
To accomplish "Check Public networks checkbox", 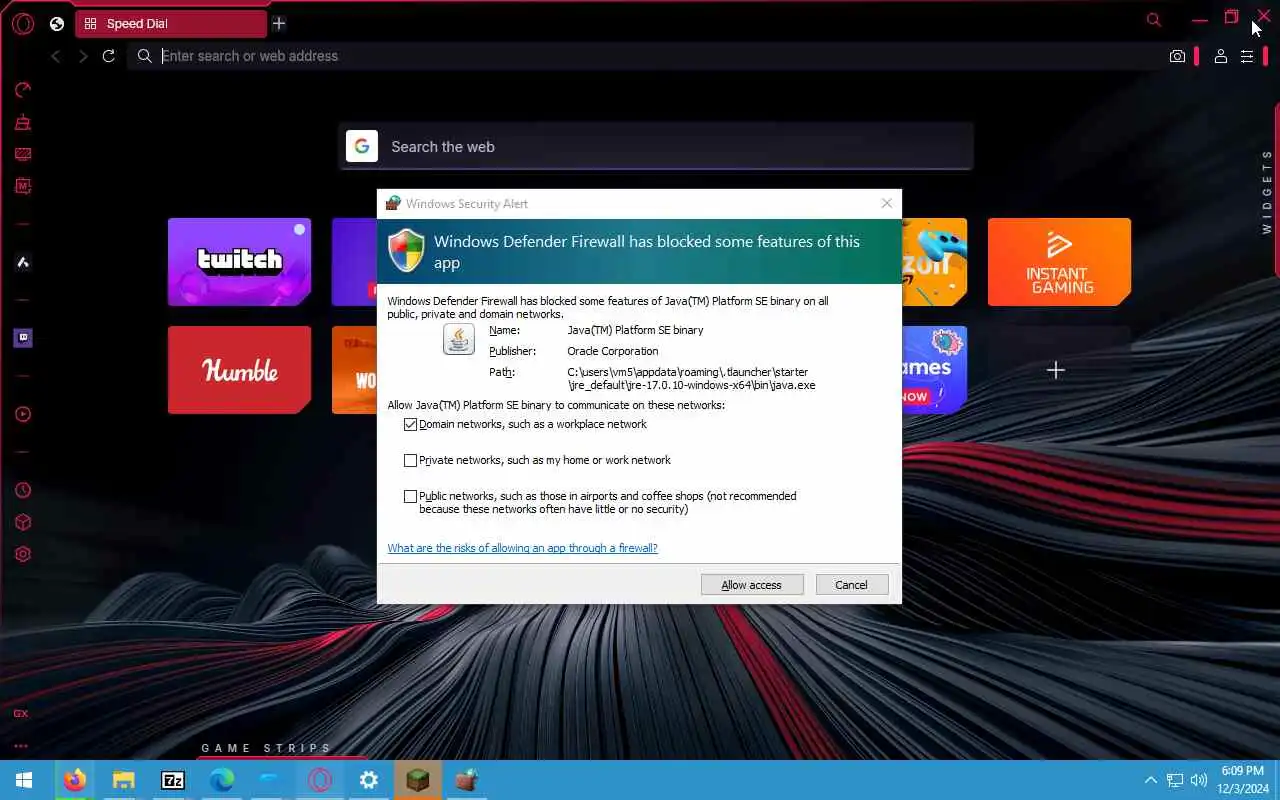I will pos(410,496).
